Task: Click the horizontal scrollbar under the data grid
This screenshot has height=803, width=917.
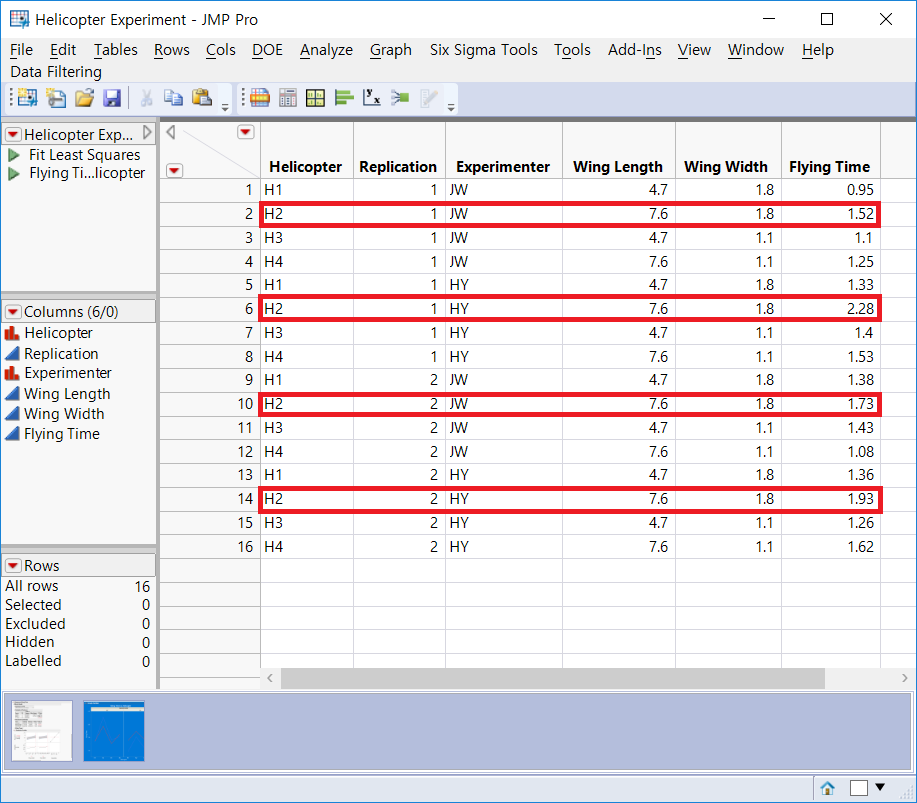Action: pos(552,679)
